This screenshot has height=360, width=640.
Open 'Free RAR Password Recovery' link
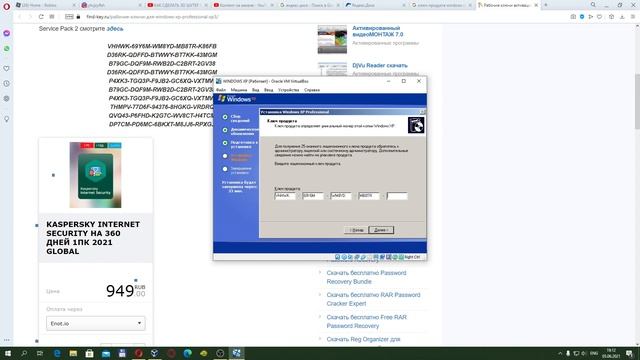[367, 321]
